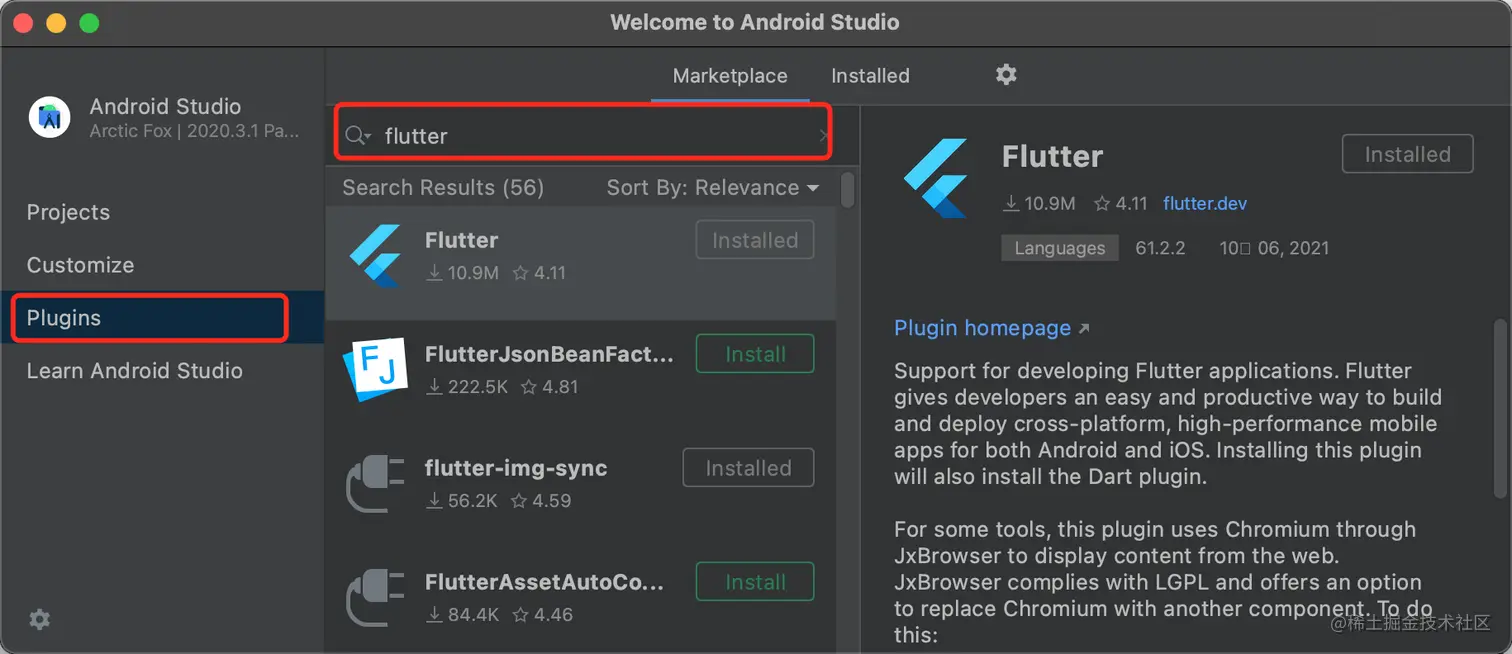Click the FlutterAssetAutoCompletion plug icon
The height and width of the screenshot is (654, 1512).
point(375,598)
